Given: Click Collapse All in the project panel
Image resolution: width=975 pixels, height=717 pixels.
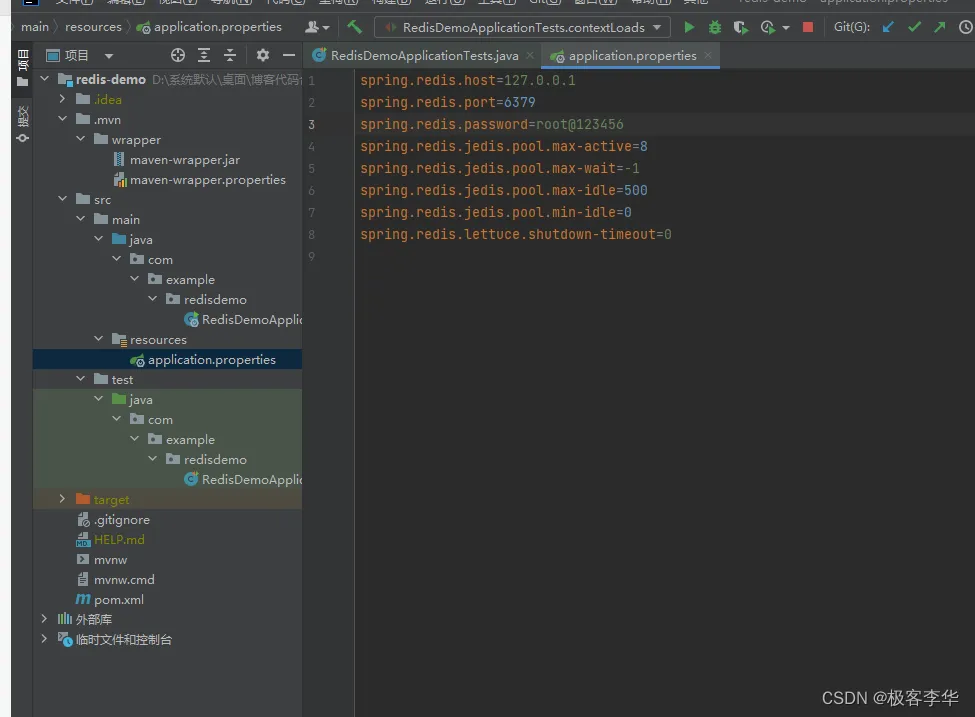Looking at the screenshot, I should pos(230,56).
